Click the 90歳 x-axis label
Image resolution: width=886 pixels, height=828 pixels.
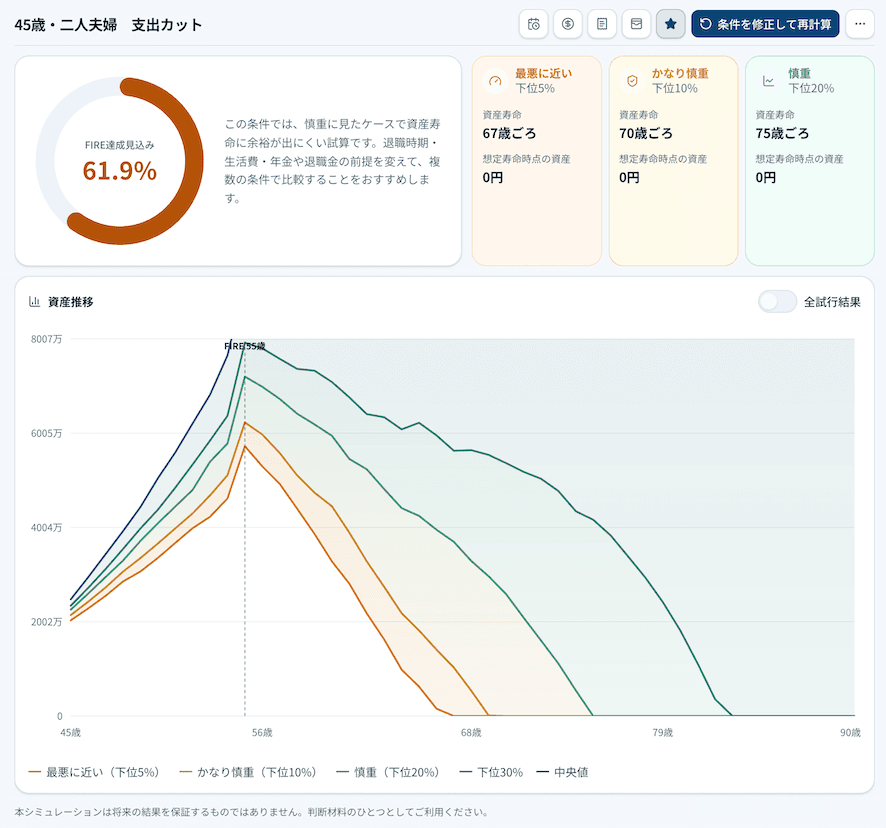tap(850, 732)
